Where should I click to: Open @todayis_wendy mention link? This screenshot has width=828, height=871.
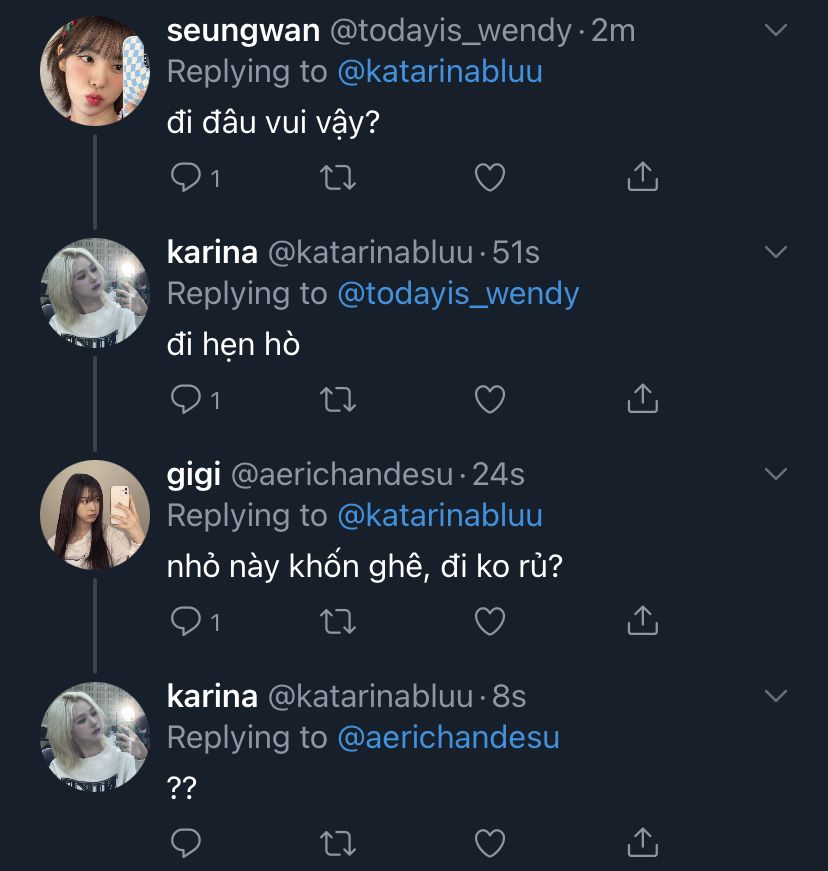tap(458, 294)
